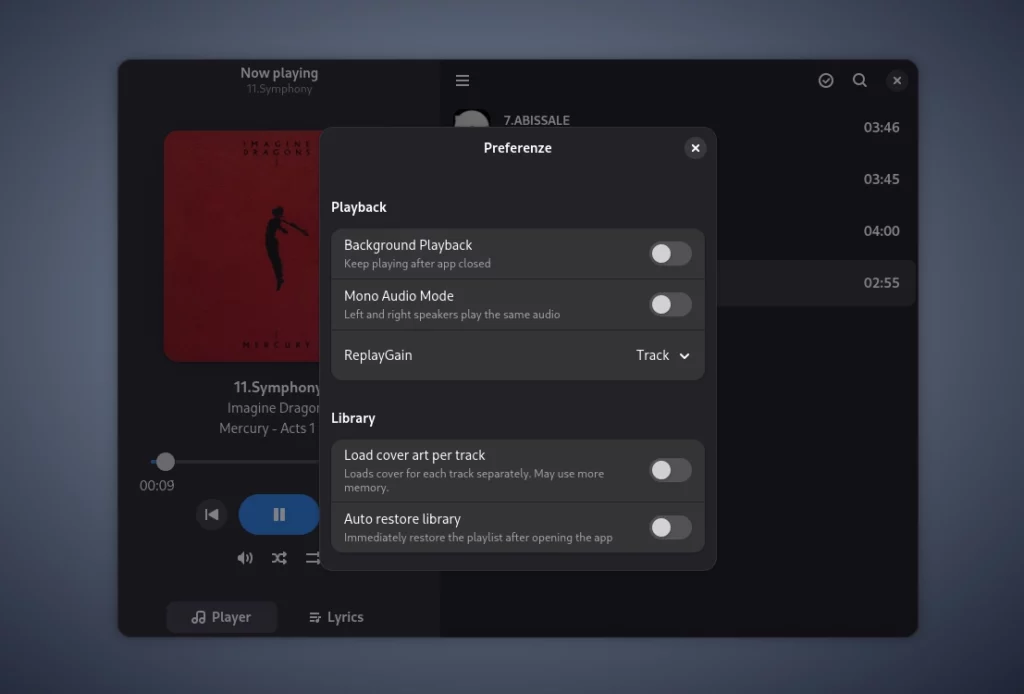Click the 03:45 track duration
This screenshot has width=1024, height=694.
[x=881, y=179]
